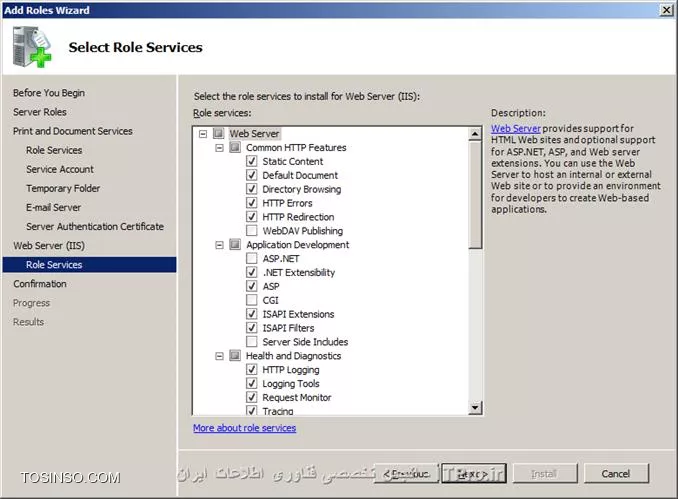Image resolution: width=678 pixels, height=499 pixels.
Task: Close the Add Roles Wizard window
Action: click(666, 10)
